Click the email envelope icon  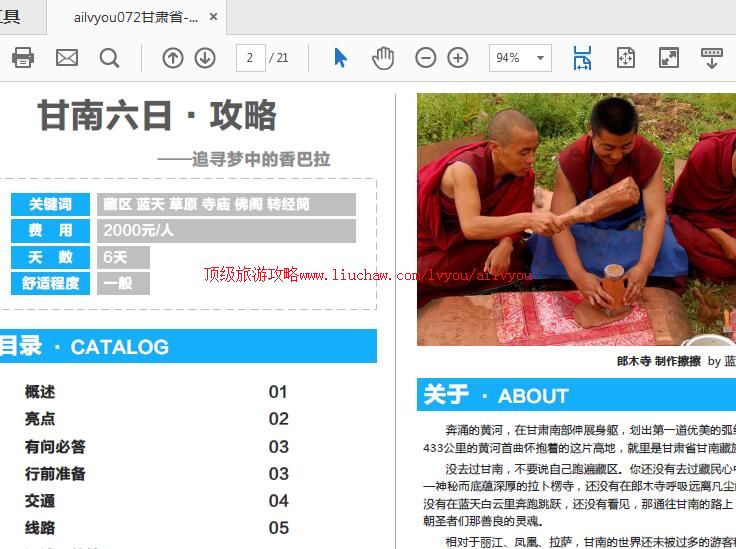click(66, 58)
